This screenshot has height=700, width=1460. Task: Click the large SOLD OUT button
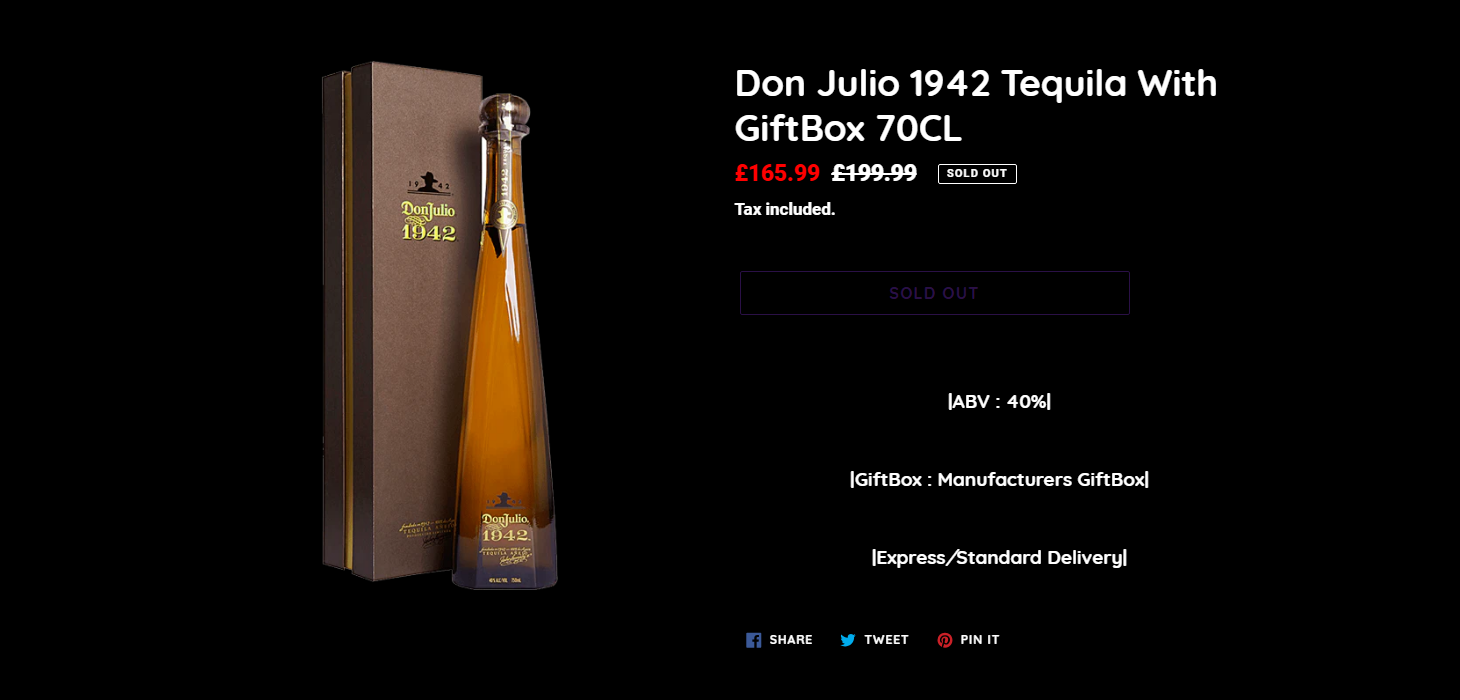click(x=934, y=293)
